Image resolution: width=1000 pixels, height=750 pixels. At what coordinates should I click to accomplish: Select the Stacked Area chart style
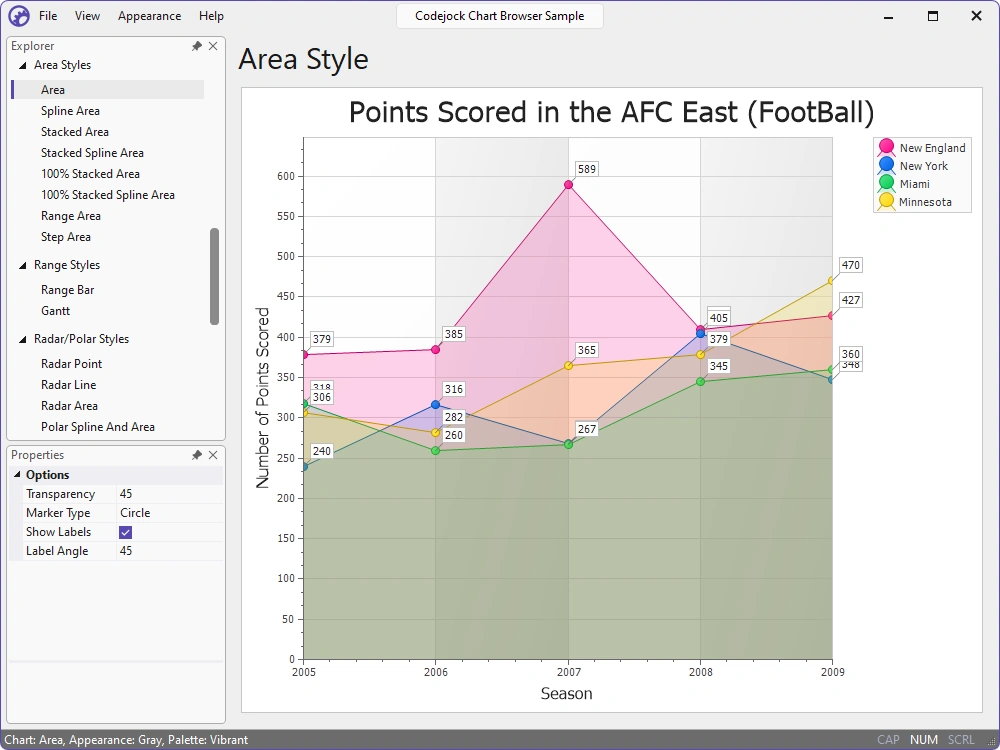click(x=75, y=132)
